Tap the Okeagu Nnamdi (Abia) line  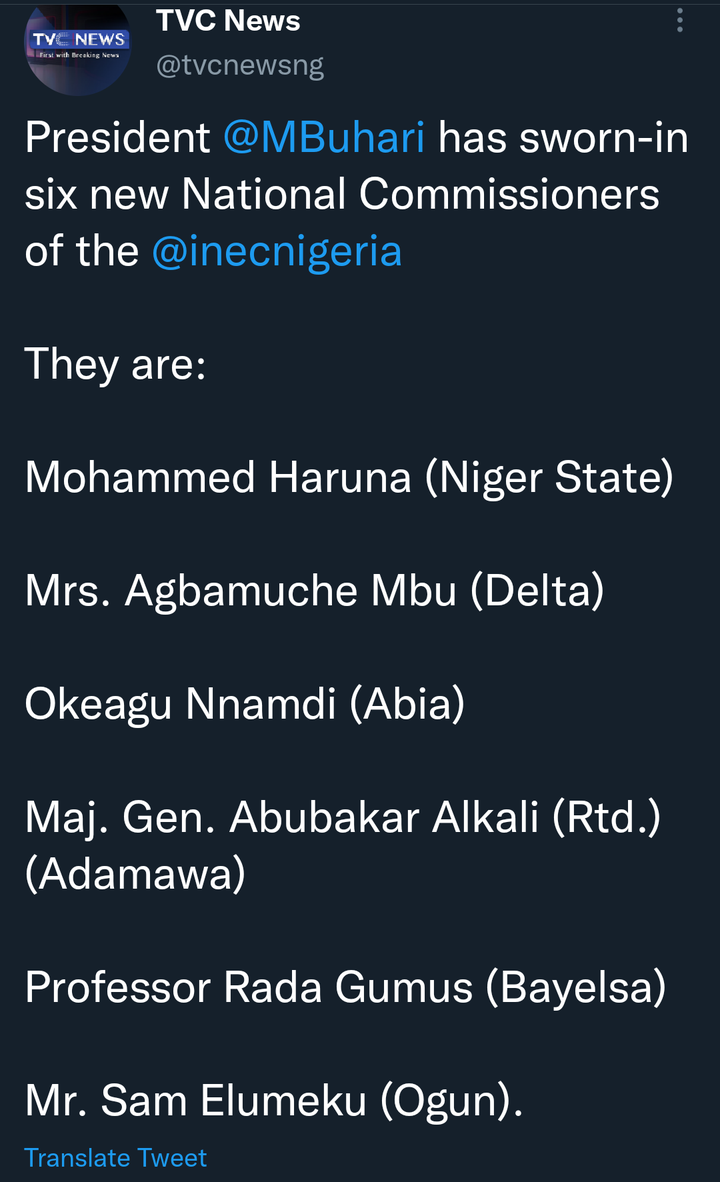coord(245,704)
